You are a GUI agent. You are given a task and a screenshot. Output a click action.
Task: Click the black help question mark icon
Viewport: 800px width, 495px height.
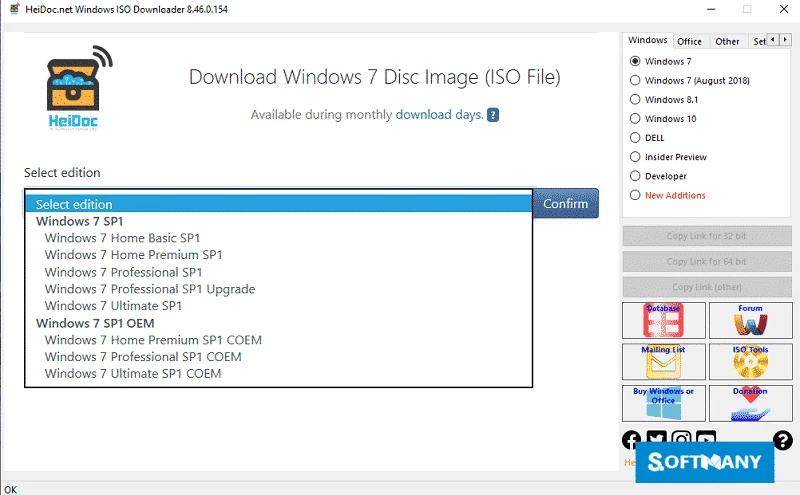click(x=783, y=440)
